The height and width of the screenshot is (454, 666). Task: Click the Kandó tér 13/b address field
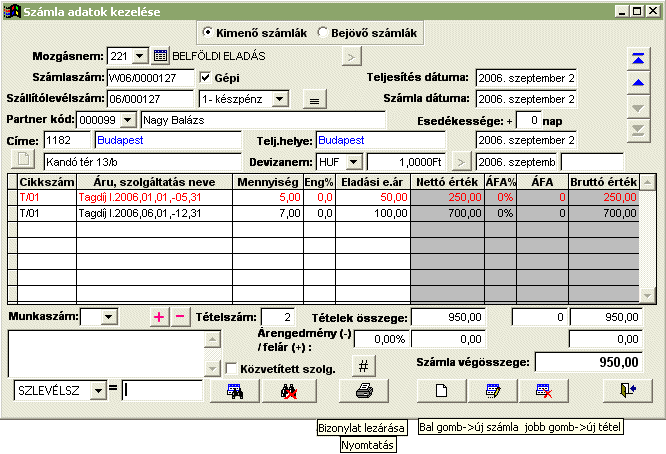143,162
